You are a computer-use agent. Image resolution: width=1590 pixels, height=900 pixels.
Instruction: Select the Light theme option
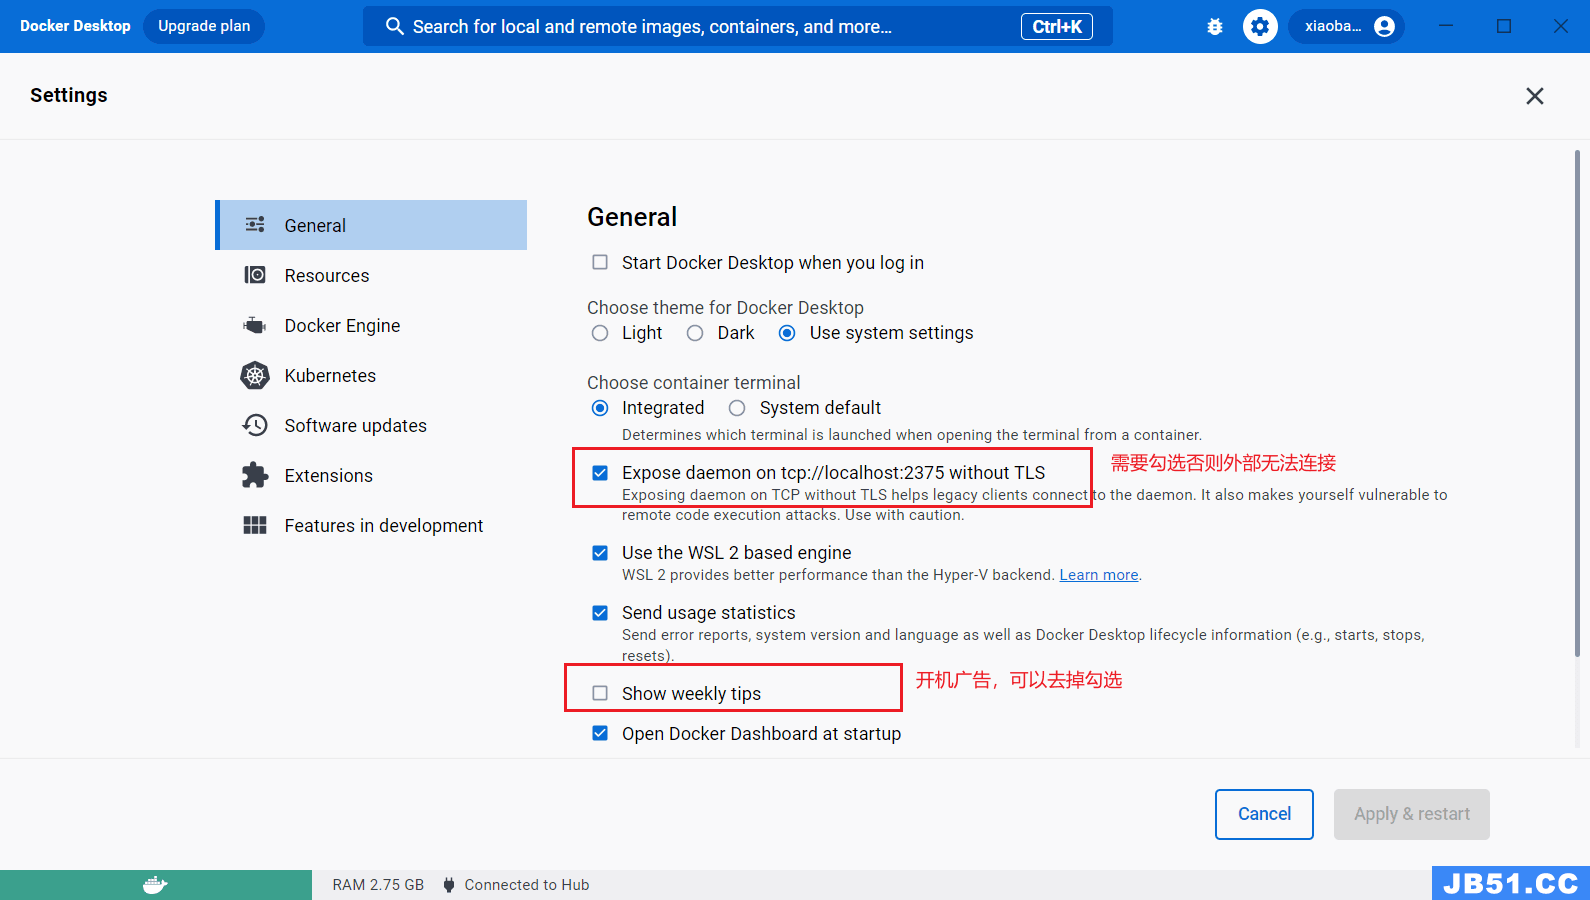coord(600,333)
